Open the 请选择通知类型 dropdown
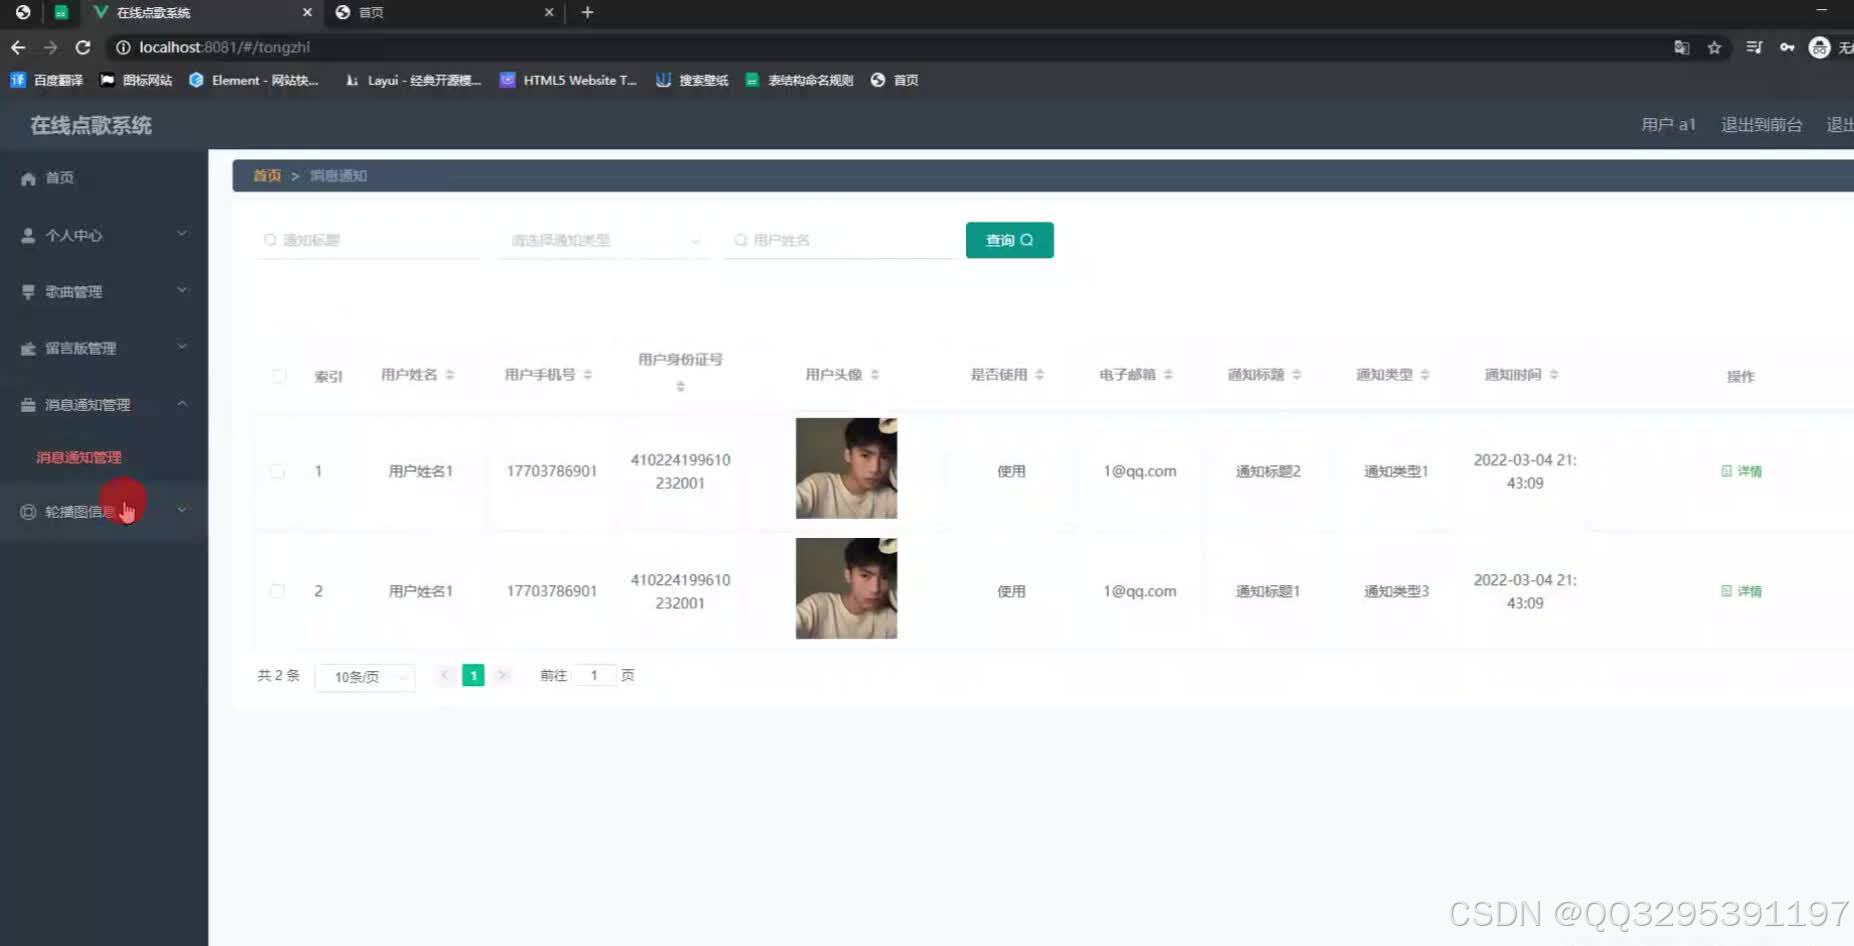1854x946 pixels. [x=600, y=240]
